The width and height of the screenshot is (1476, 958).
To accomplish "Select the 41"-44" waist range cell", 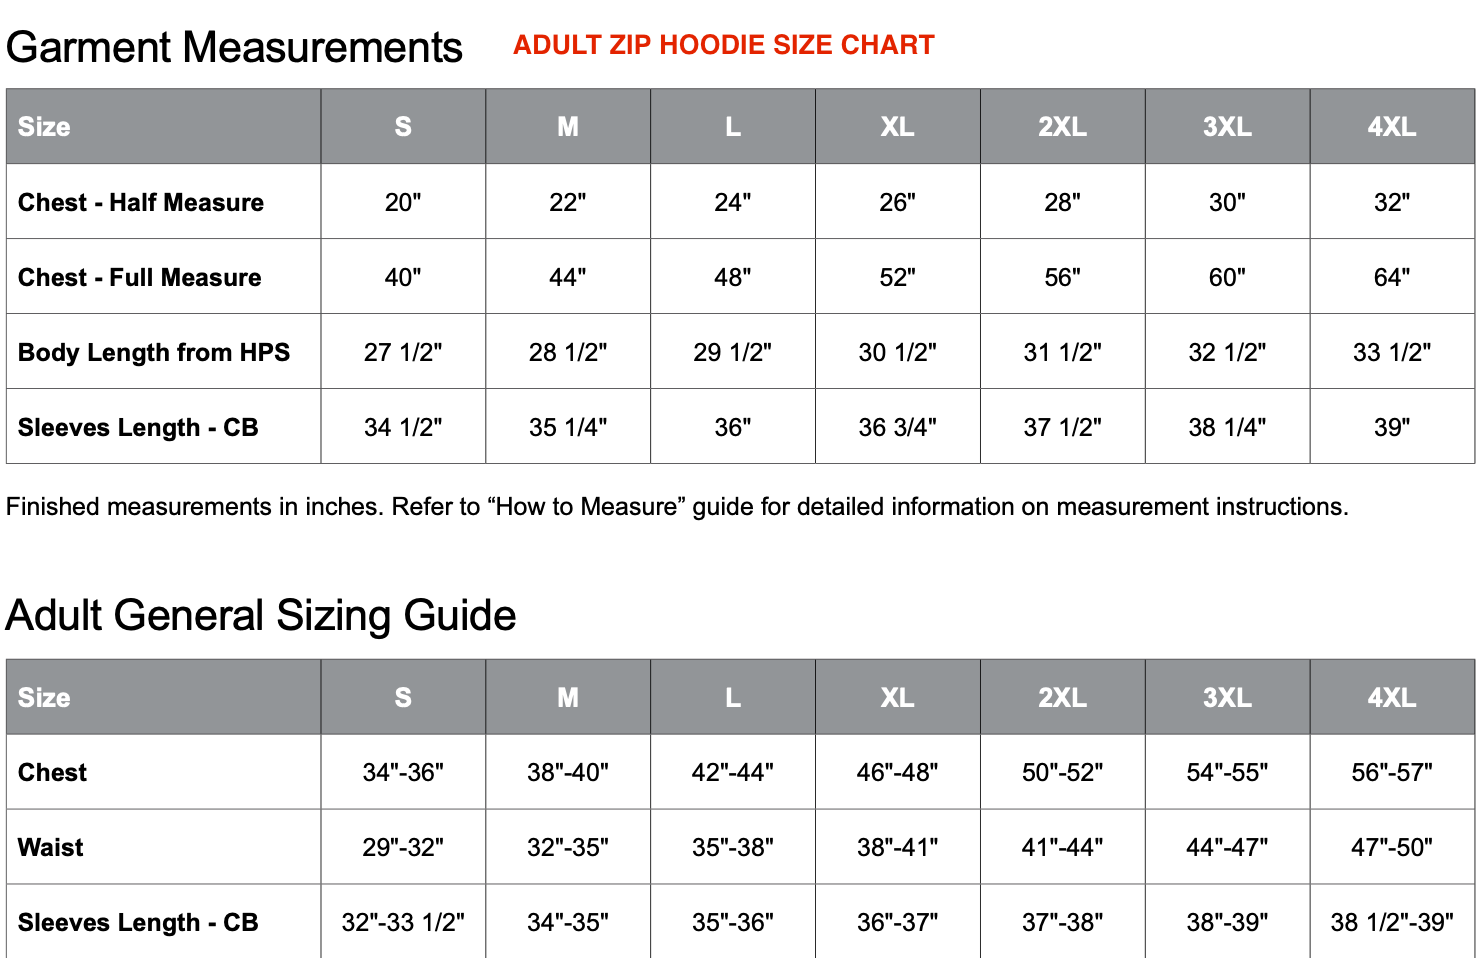I will click(x=1062, y=847).
